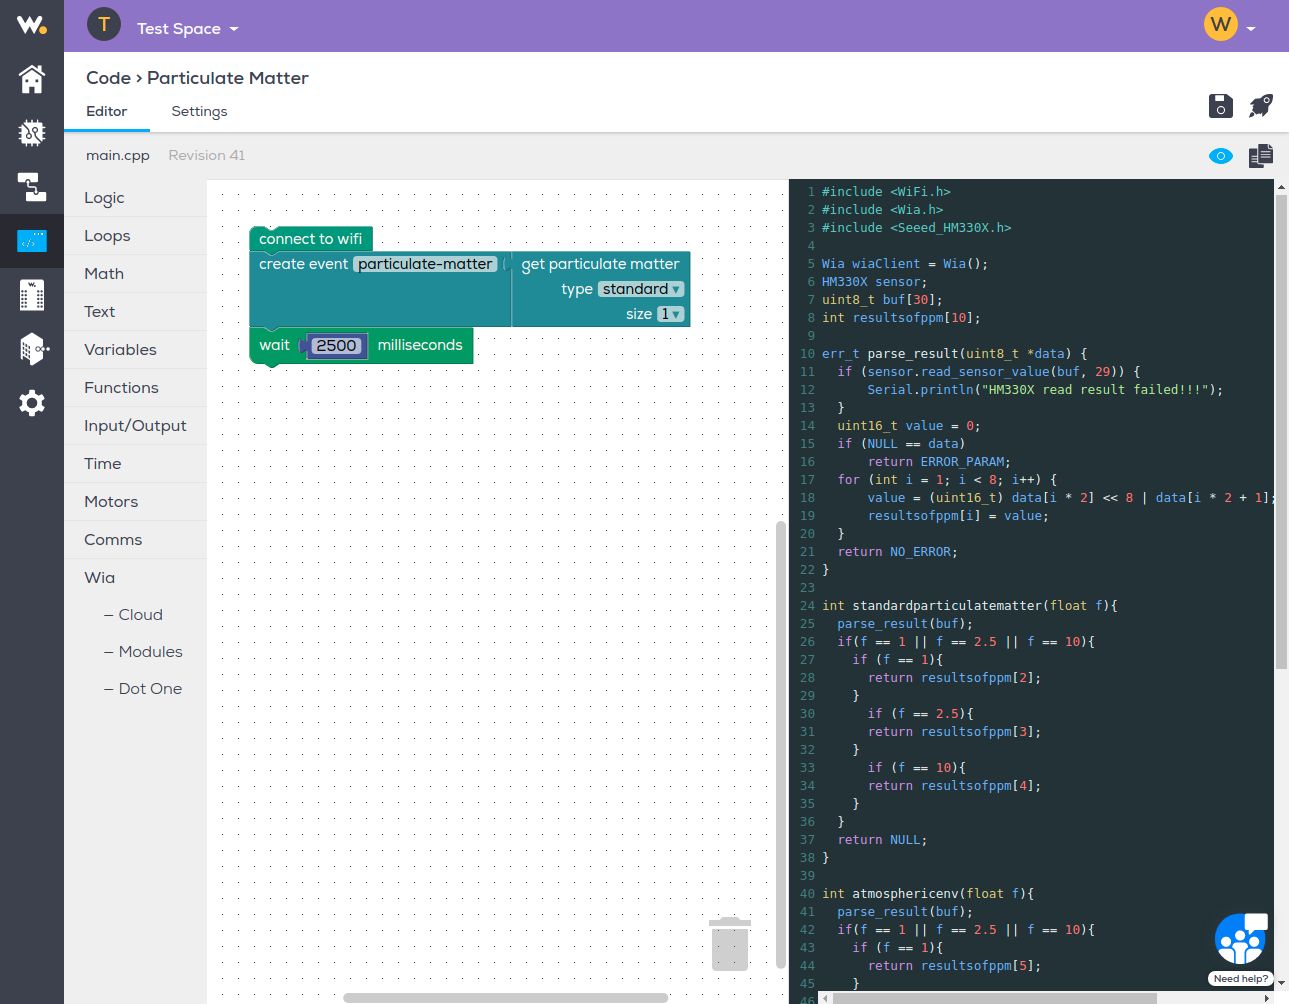This screenshot has width=1289, height=1004.
Task: Open the size 1 dropdown
Action: point(670,314)
